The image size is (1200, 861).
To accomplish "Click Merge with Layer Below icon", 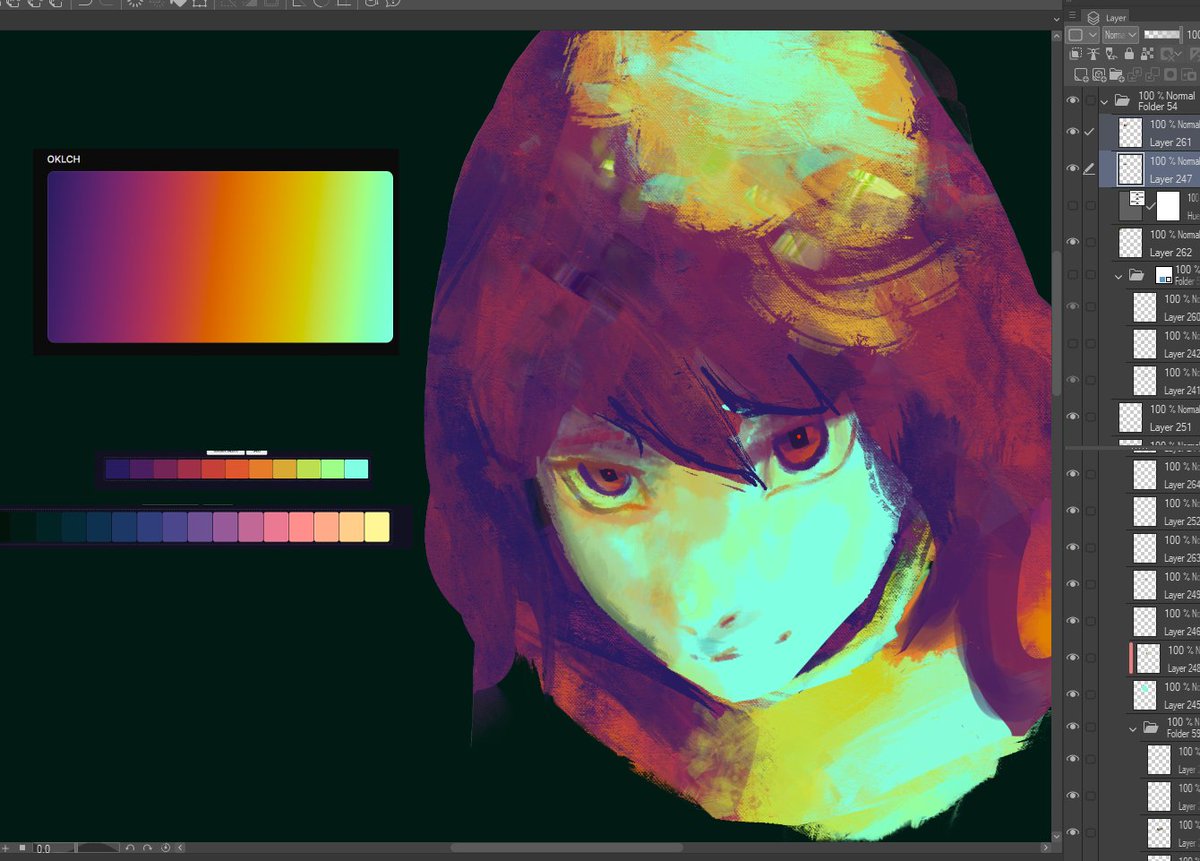I will (1152, 74).
